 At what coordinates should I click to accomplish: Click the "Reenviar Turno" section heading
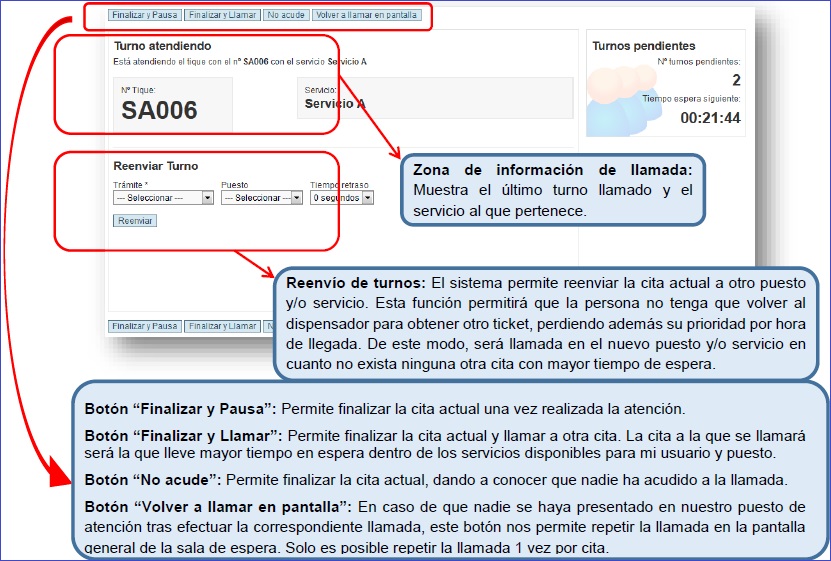tap(156, 166)
